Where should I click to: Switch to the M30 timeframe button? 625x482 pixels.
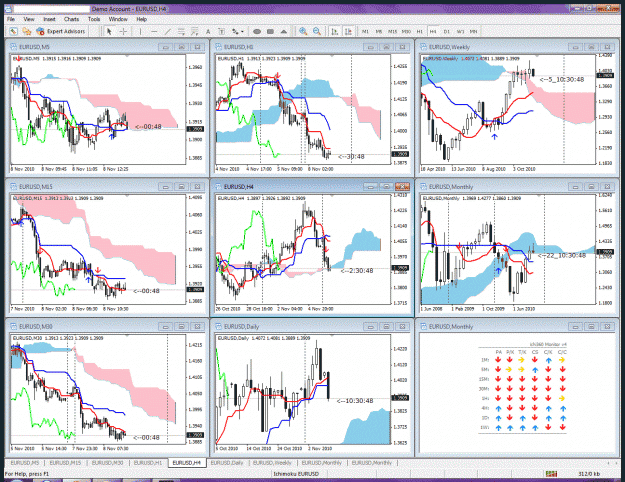click(406, 31)
